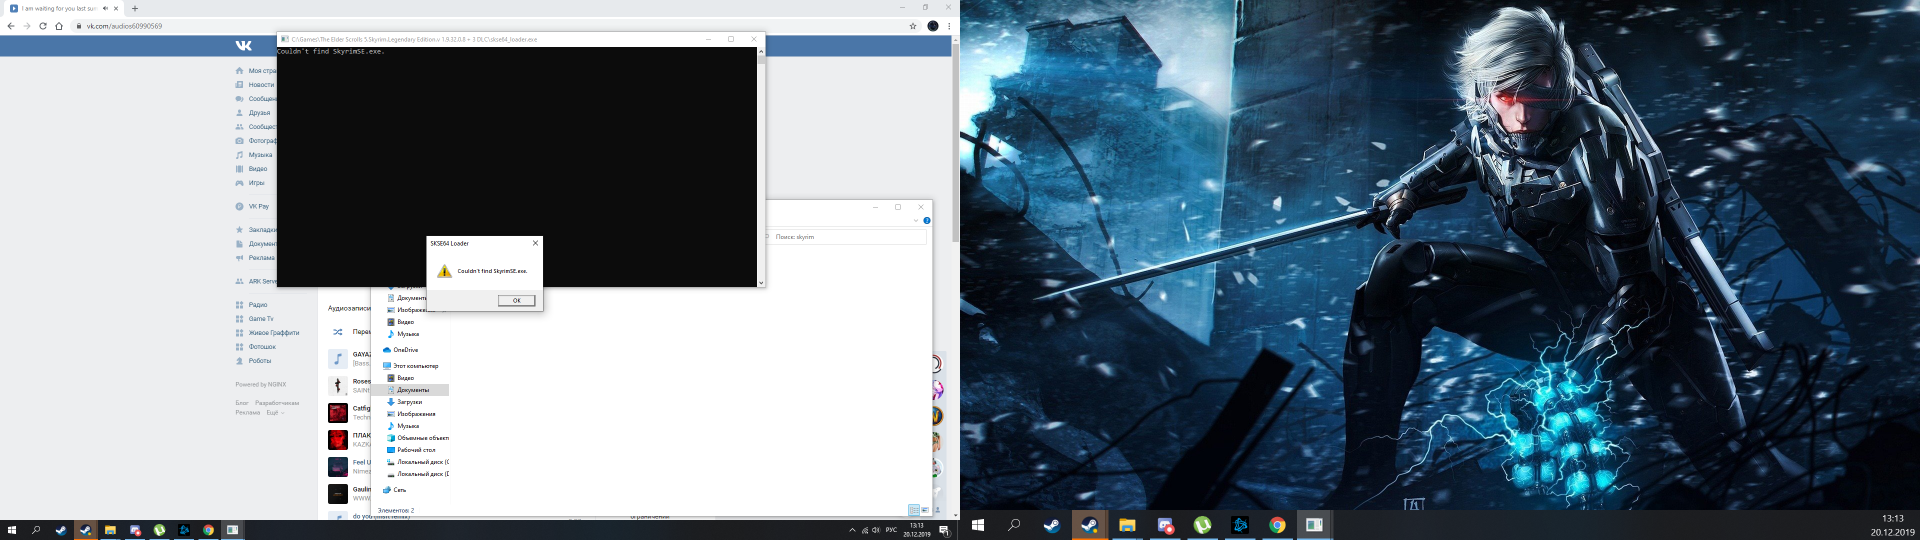Switch Explorer to details view

coord(913,510)
